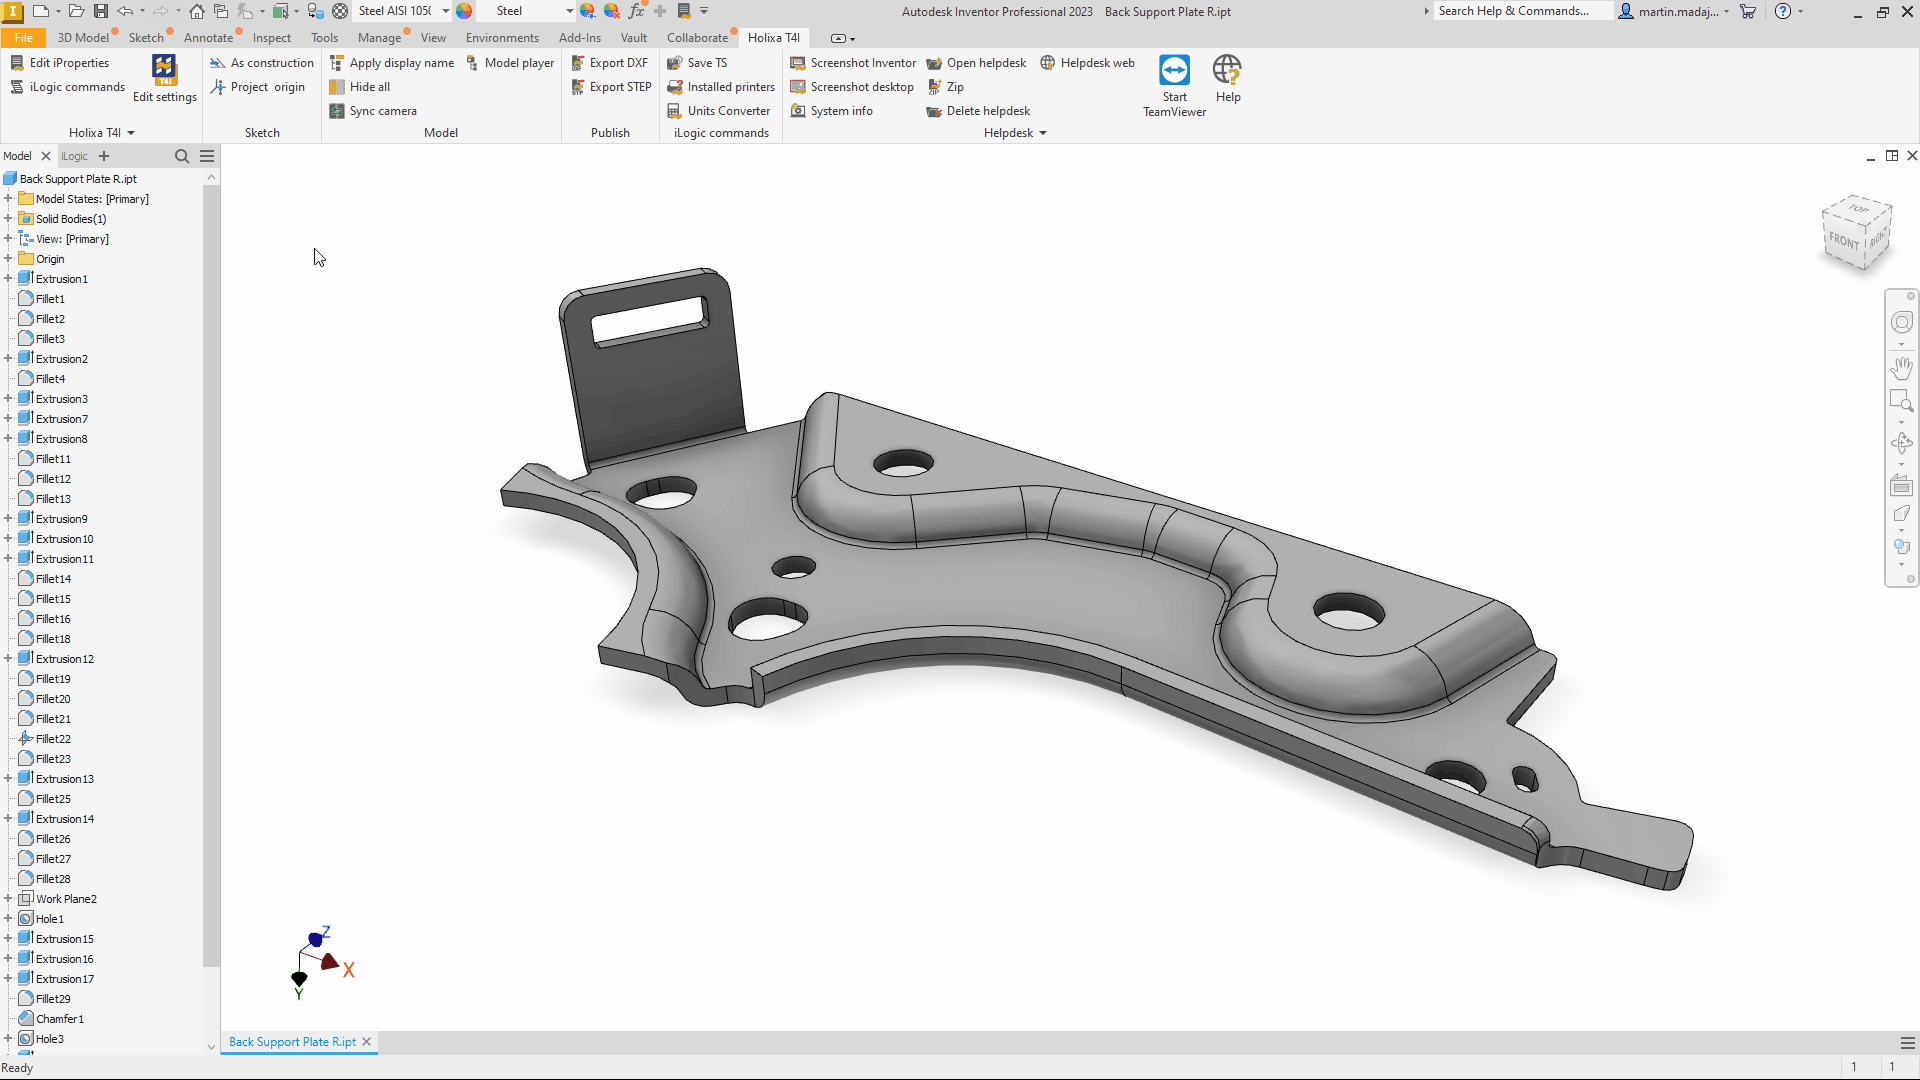Open the Helpdesk panel dropdown arrow

click(x=1043, y=133)
